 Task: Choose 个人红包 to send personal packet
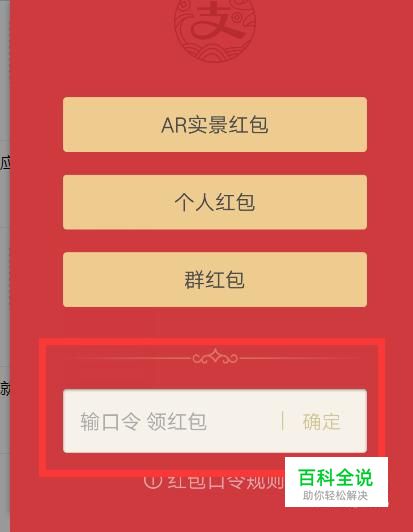tap(215, 202)
